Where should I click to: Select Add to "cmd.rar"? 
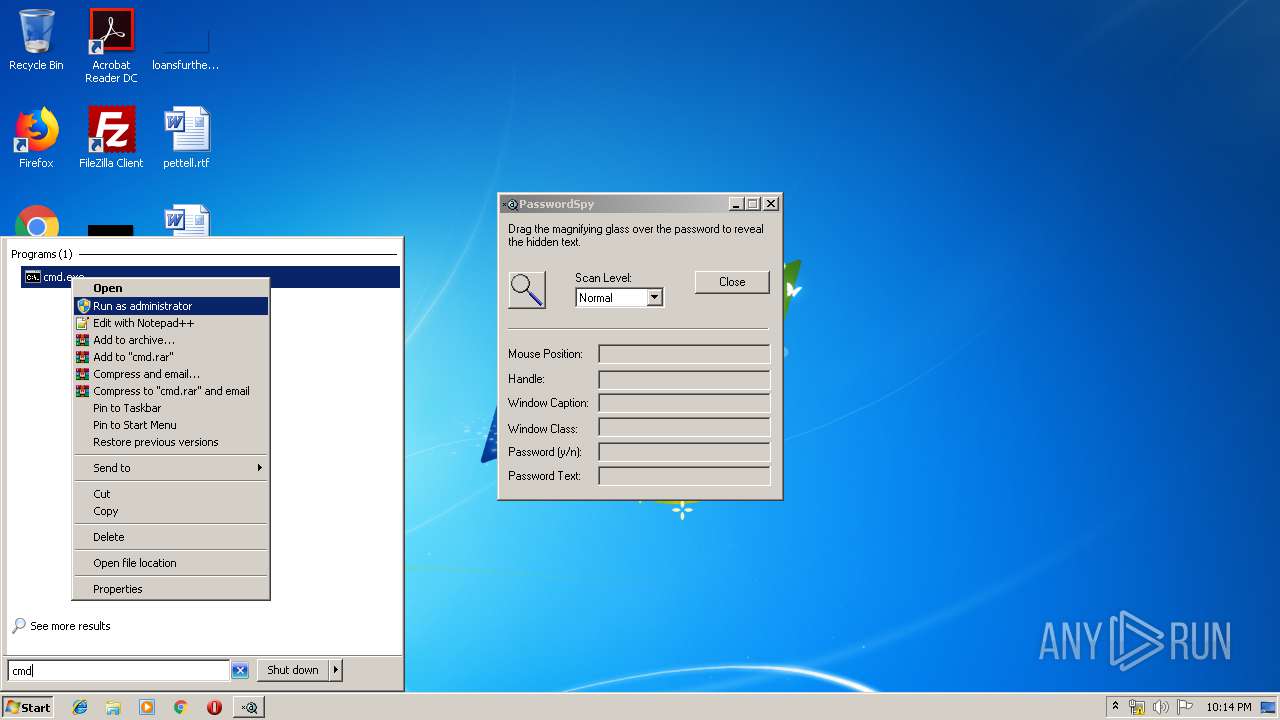coord(171,357)
